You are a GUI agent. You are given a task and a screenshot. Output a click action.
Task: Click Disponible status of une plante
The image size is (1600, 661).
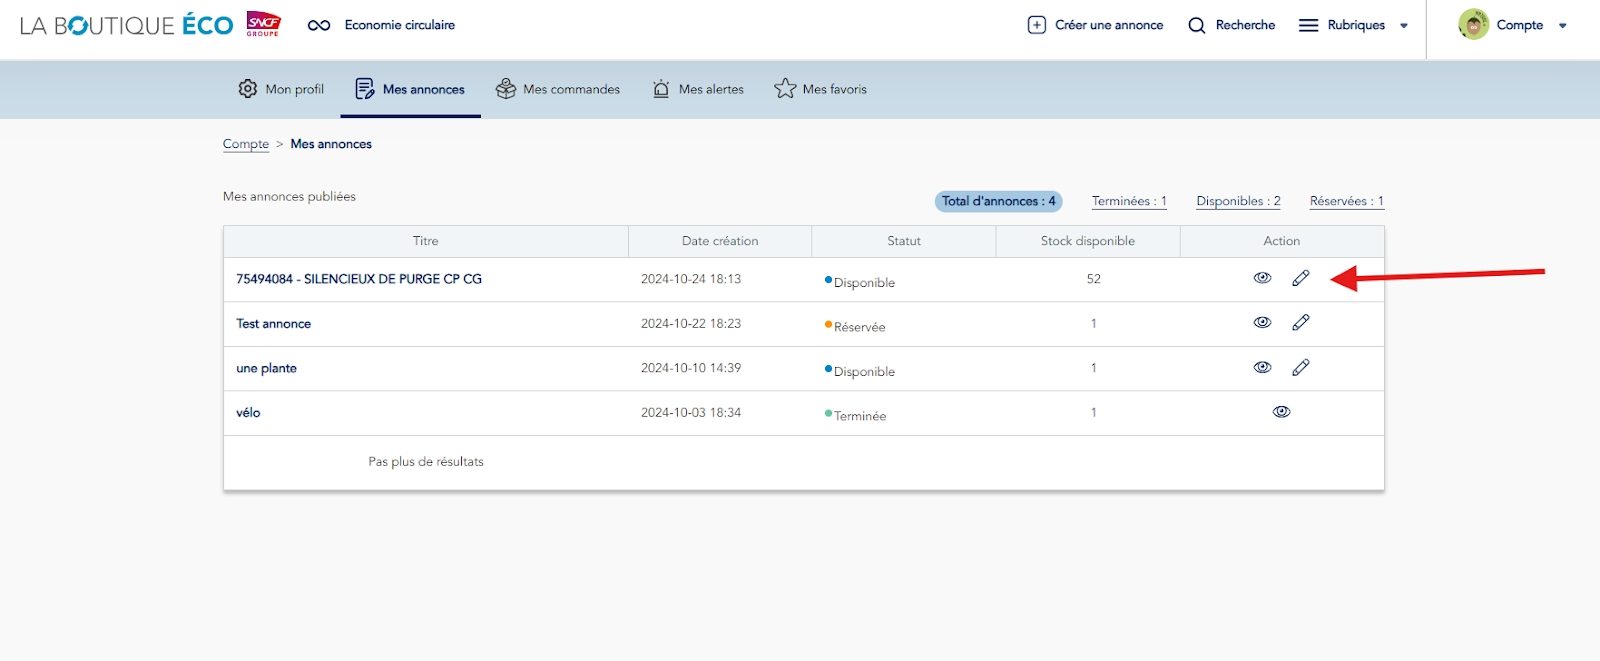pos(860,371)
